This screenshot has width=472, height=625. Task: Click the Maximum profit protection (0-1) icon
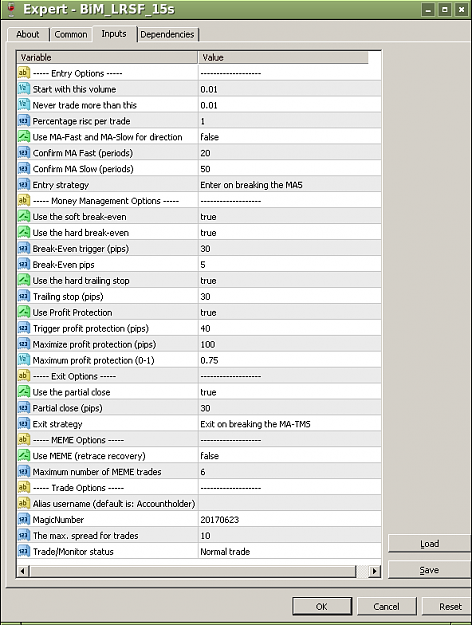coord(24,360)
